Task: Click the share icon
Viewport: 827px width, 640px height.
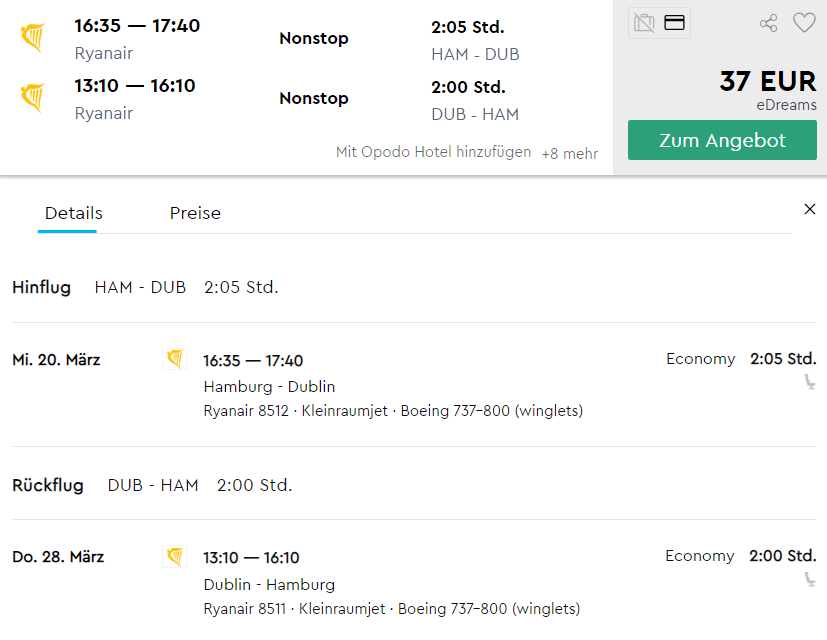Action: click(768, 22)
